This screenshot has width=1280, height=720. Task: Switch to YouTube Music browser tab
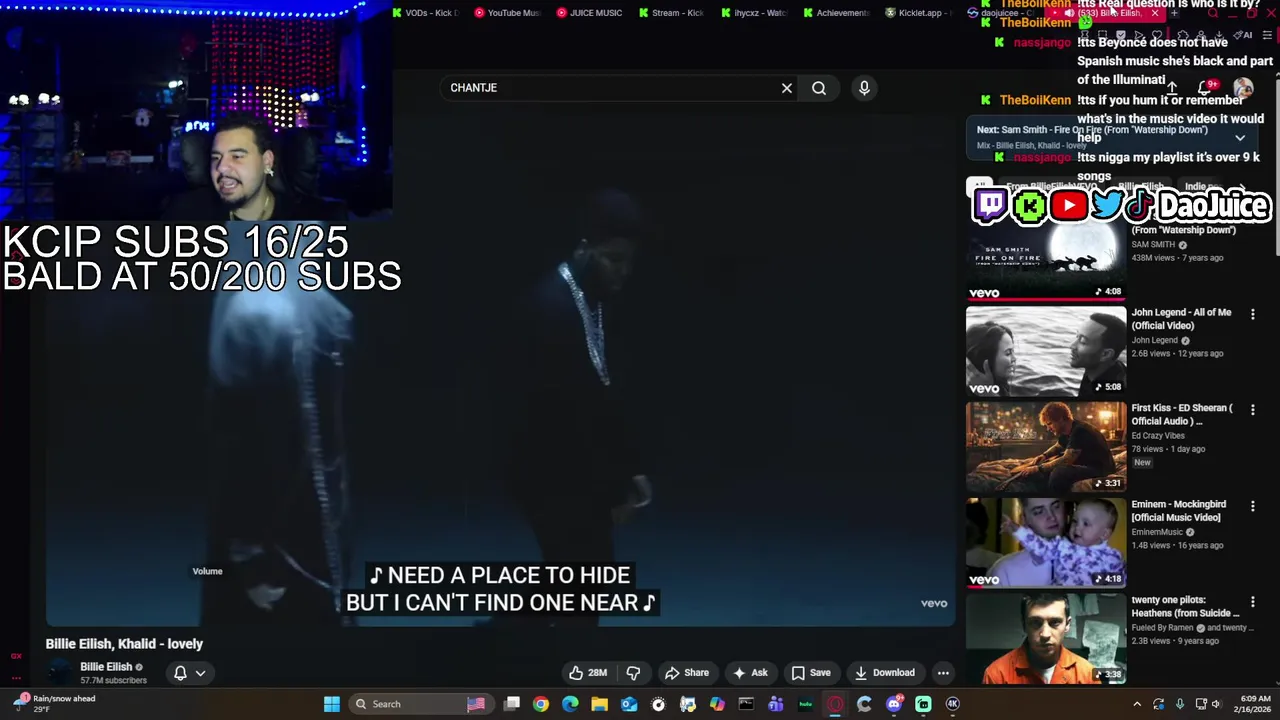[507, 13]
